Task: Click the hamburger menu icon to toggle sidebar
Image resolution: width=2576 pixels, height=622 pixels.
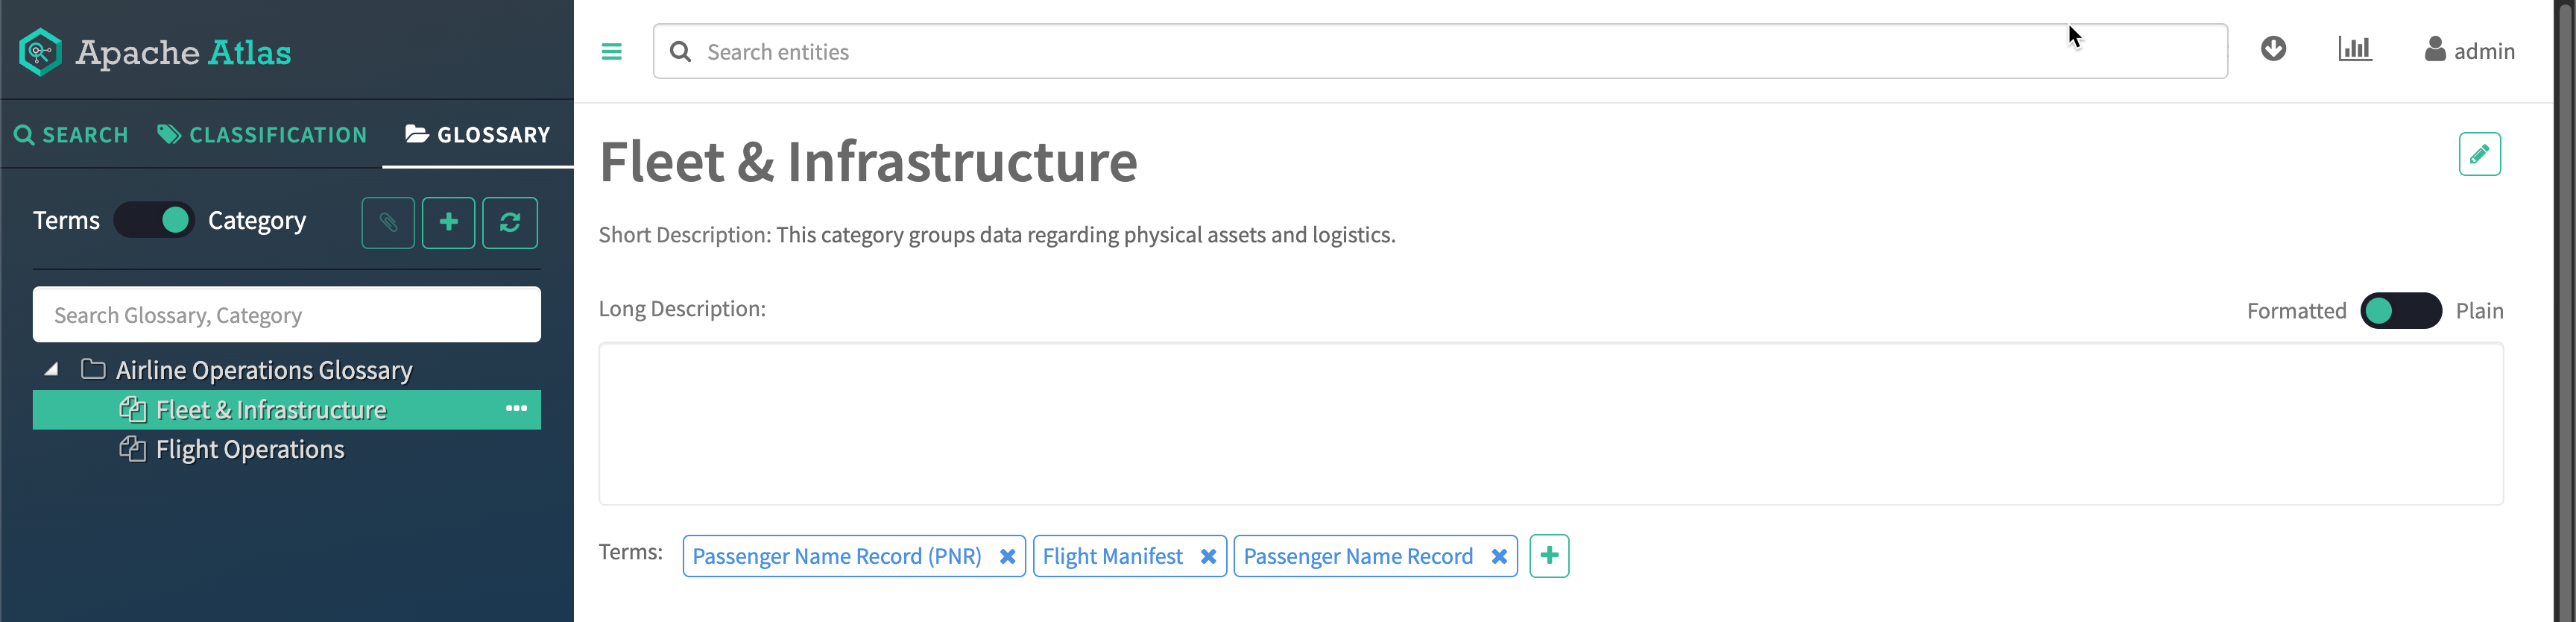Action: (611, 52)
